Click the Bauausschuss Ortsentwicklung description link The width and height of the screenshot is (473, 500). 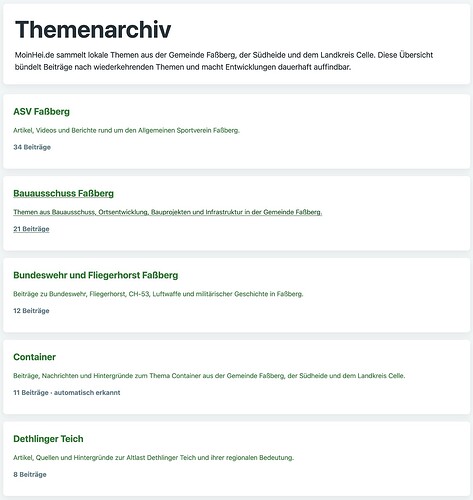(168, 212)
